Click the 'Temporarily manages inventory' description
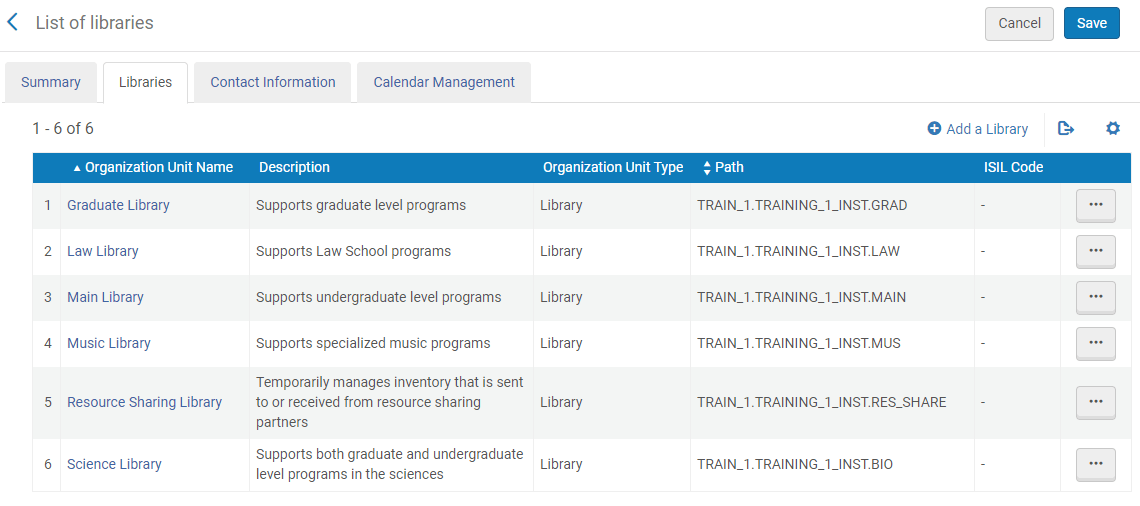1140x506 pixels. [390, 402]
